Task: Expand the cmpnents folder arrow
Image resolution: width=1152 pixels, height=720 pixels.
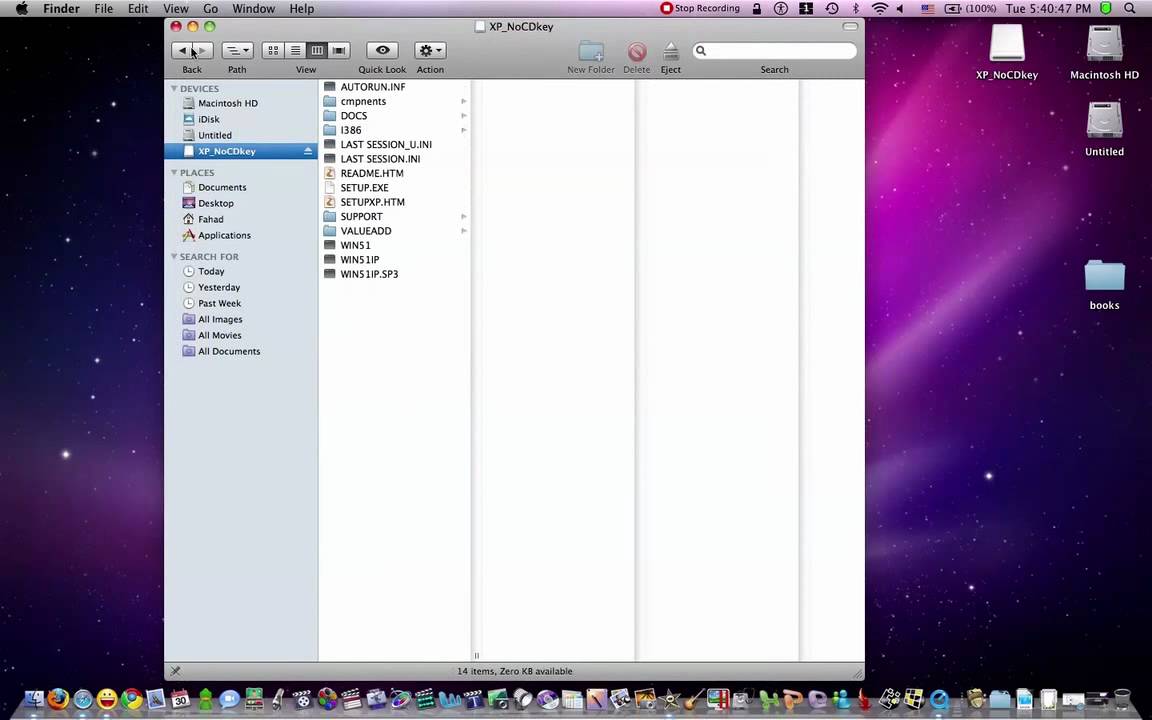Action: tap(464, 101)
